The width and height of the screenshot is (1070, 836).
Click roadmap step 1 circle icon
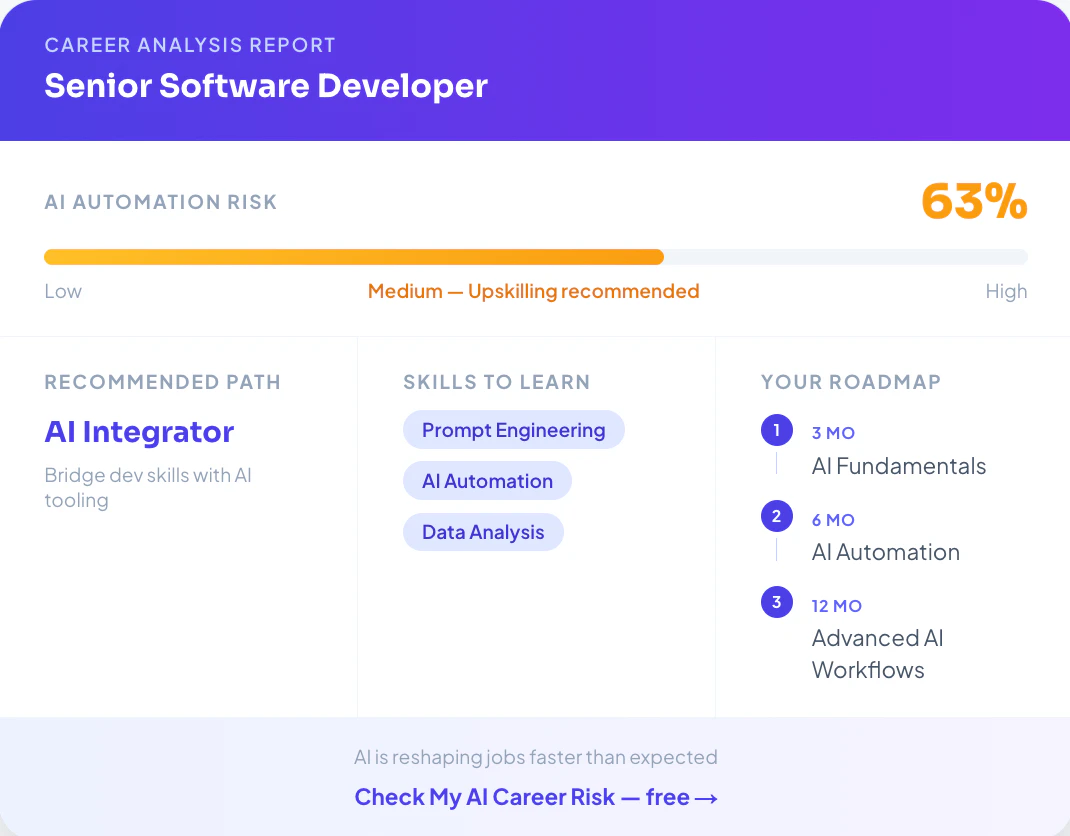[x=777, y=430]
